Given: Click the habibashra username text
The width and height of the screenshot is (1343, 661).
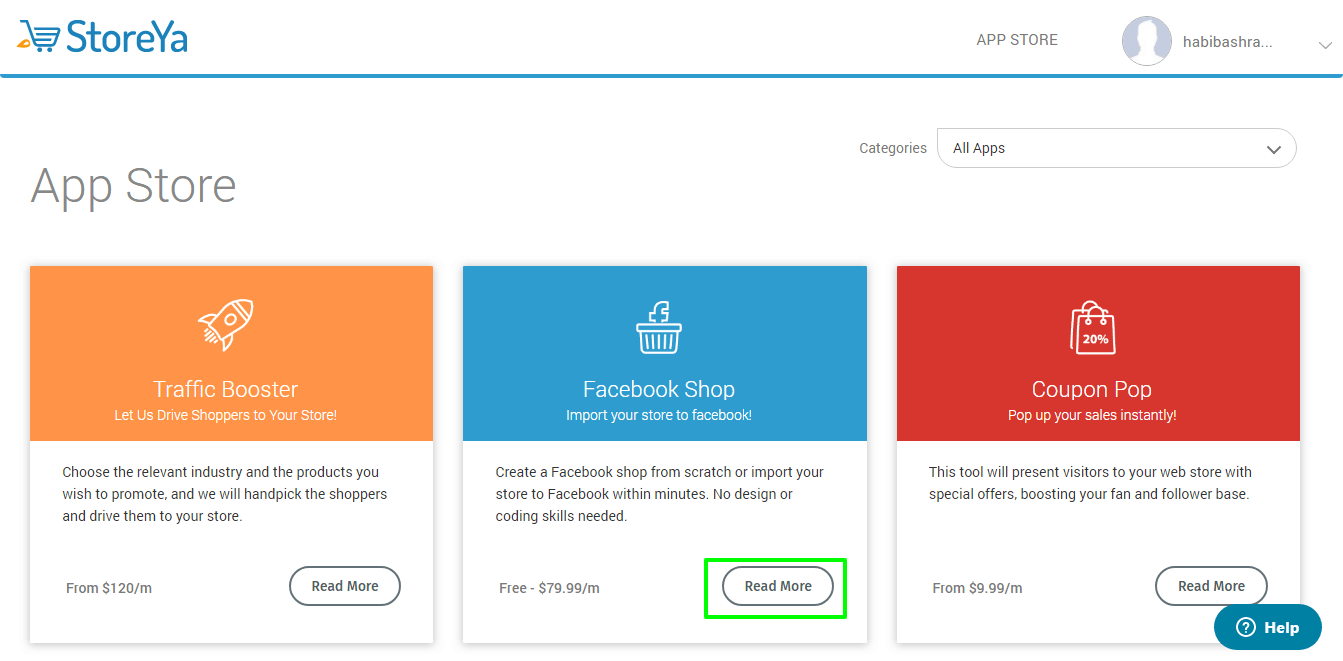Looking at the screenshot, I should 1228,42.
